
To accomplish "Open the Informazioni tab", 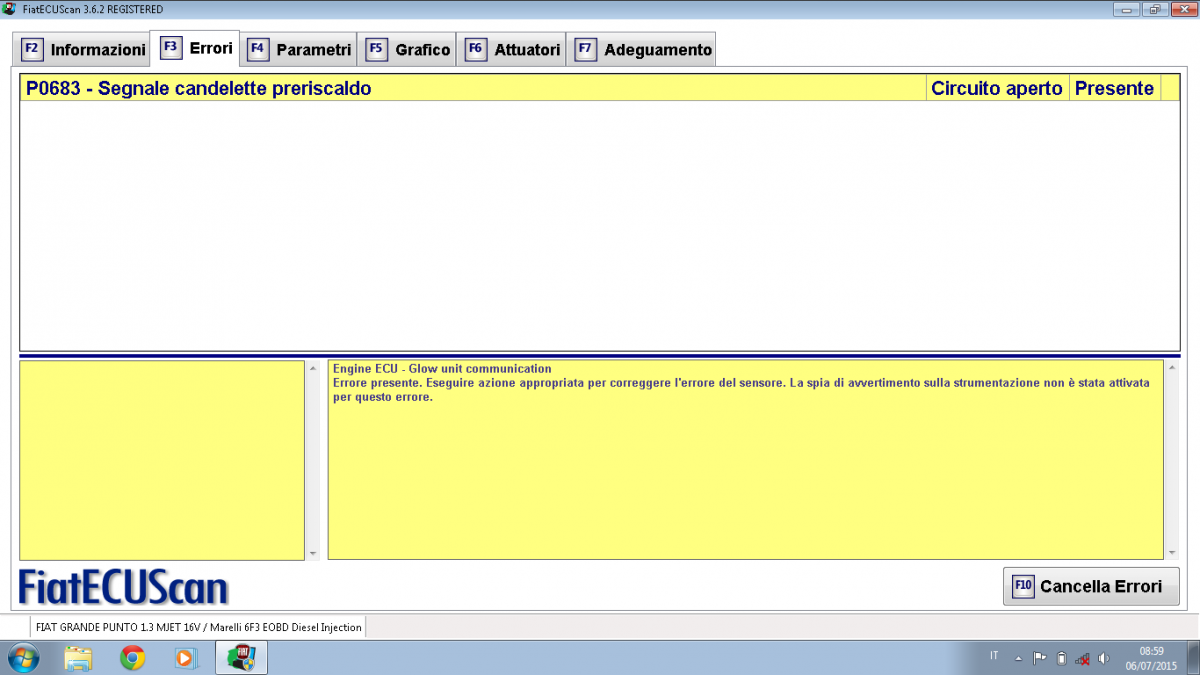I will point(83,49).
